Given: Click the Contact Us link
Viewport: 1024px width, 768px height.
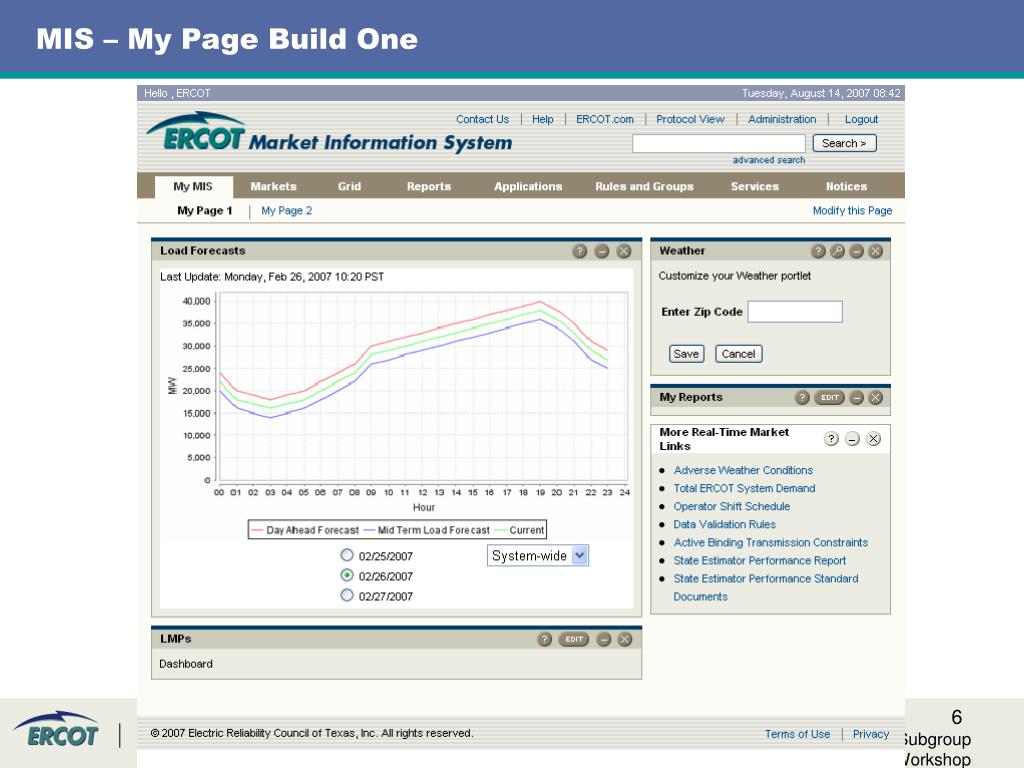Looking at the screenshot, I should (482, 119).
